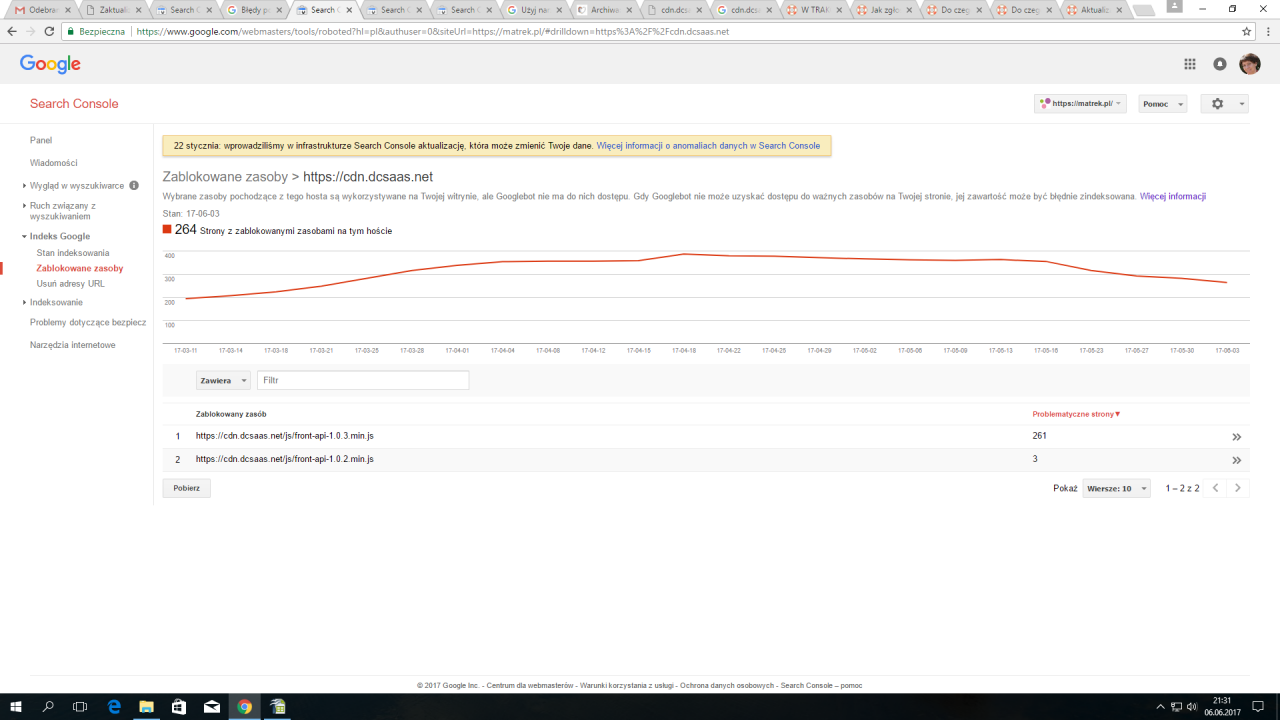Open Panel in the sidebar
The height and width of the screenshot is (720, 1280).
[41, 141]
